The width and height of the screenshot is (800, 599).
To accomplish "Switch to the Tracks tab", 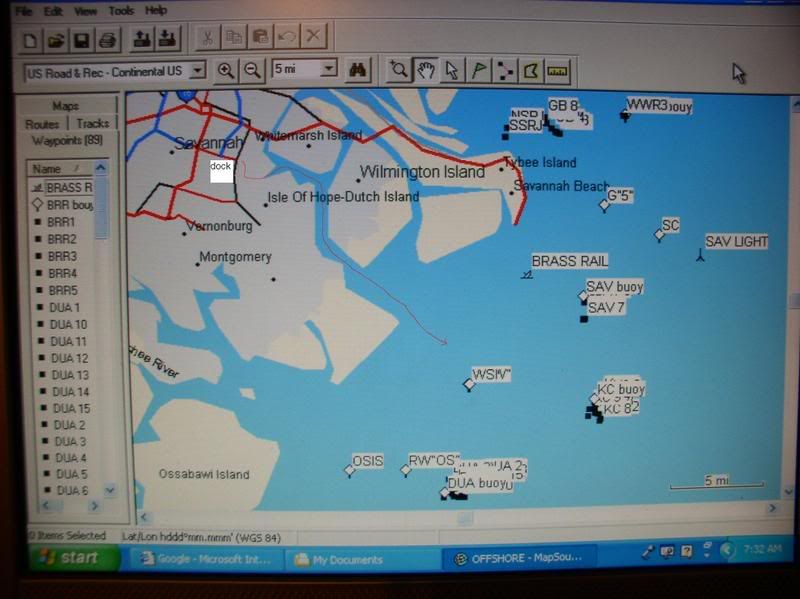I will point(93,123).
